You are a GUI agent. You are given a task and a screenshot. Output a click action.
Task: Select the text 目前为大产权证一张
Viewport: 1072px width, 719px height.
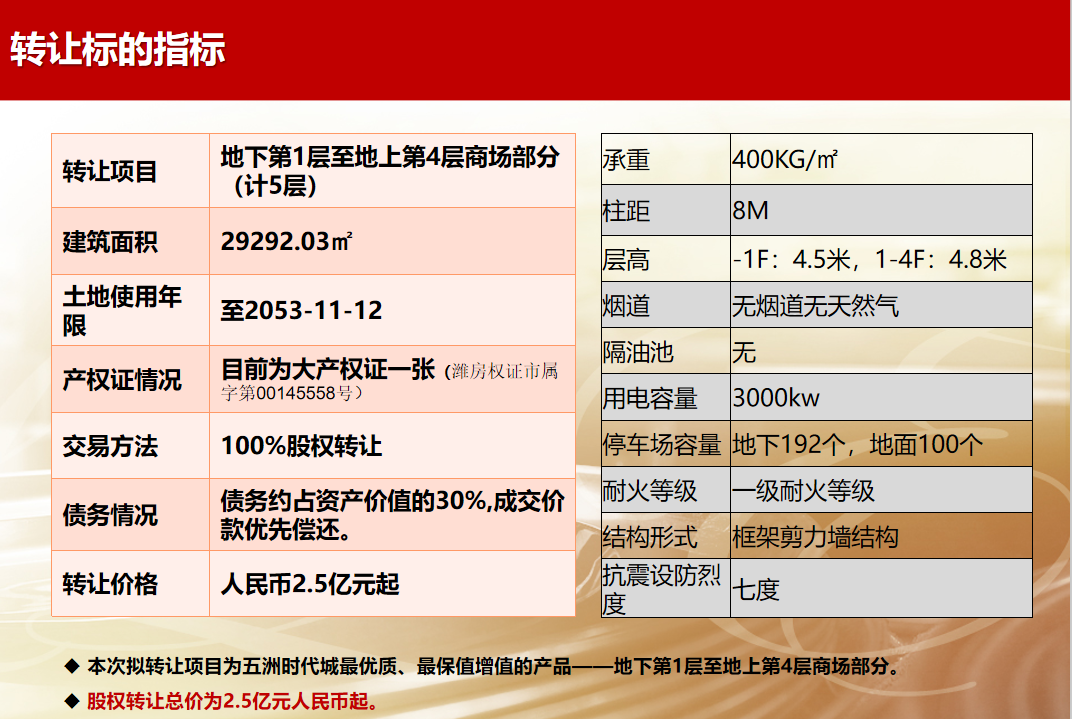328,370
